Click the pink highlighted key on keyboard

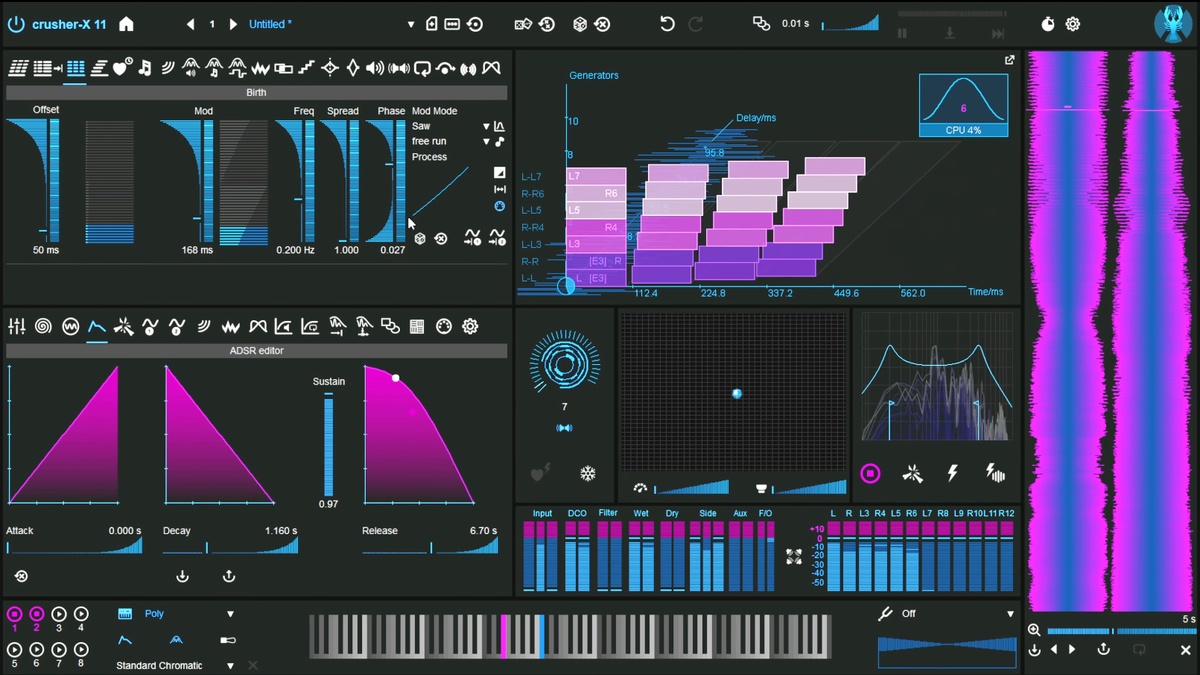point(504,636)
